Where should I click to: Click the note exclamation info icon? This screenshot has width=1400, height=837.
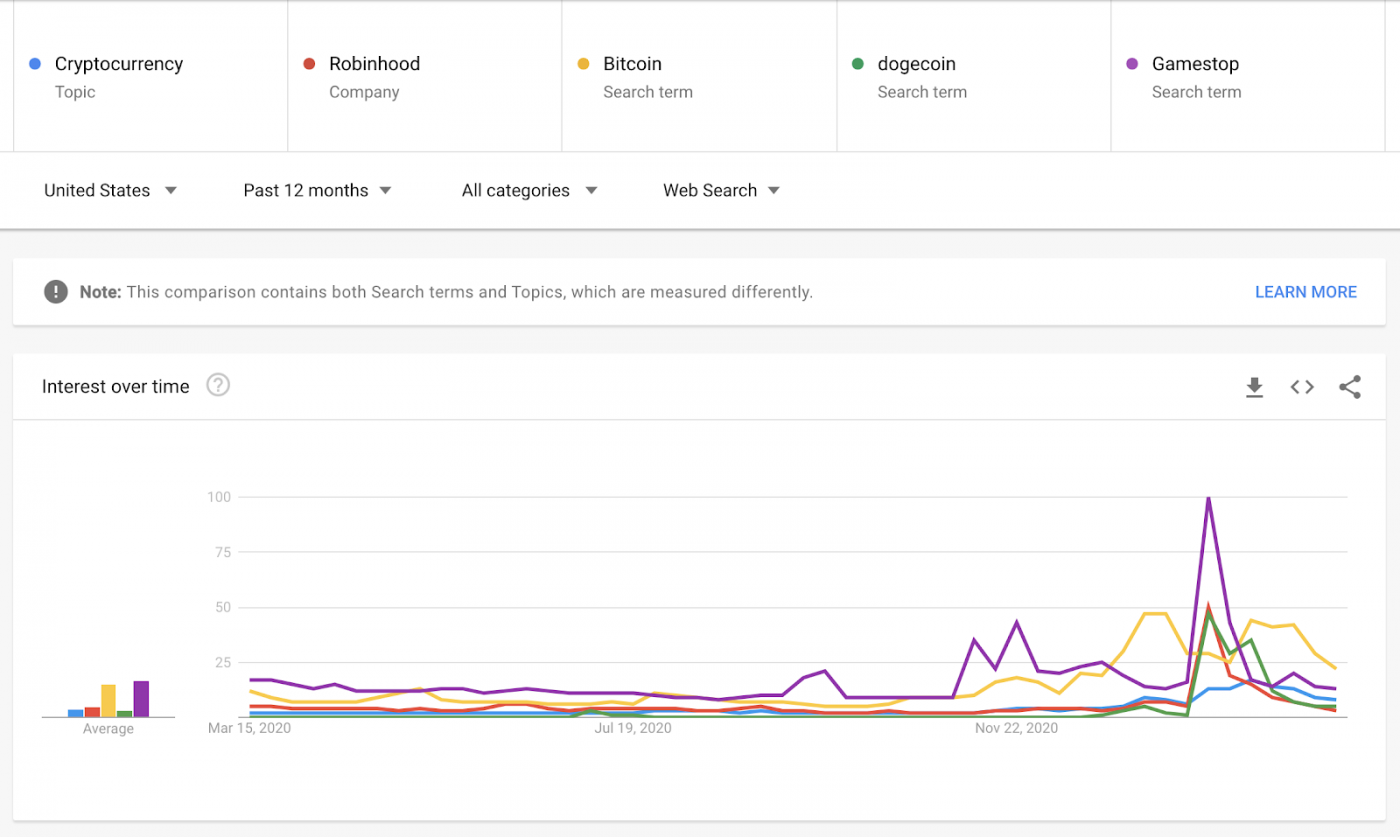[57, 291]
